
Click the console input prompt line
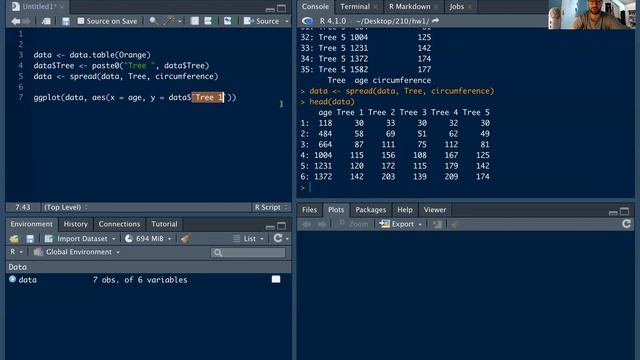click(465, 187)
